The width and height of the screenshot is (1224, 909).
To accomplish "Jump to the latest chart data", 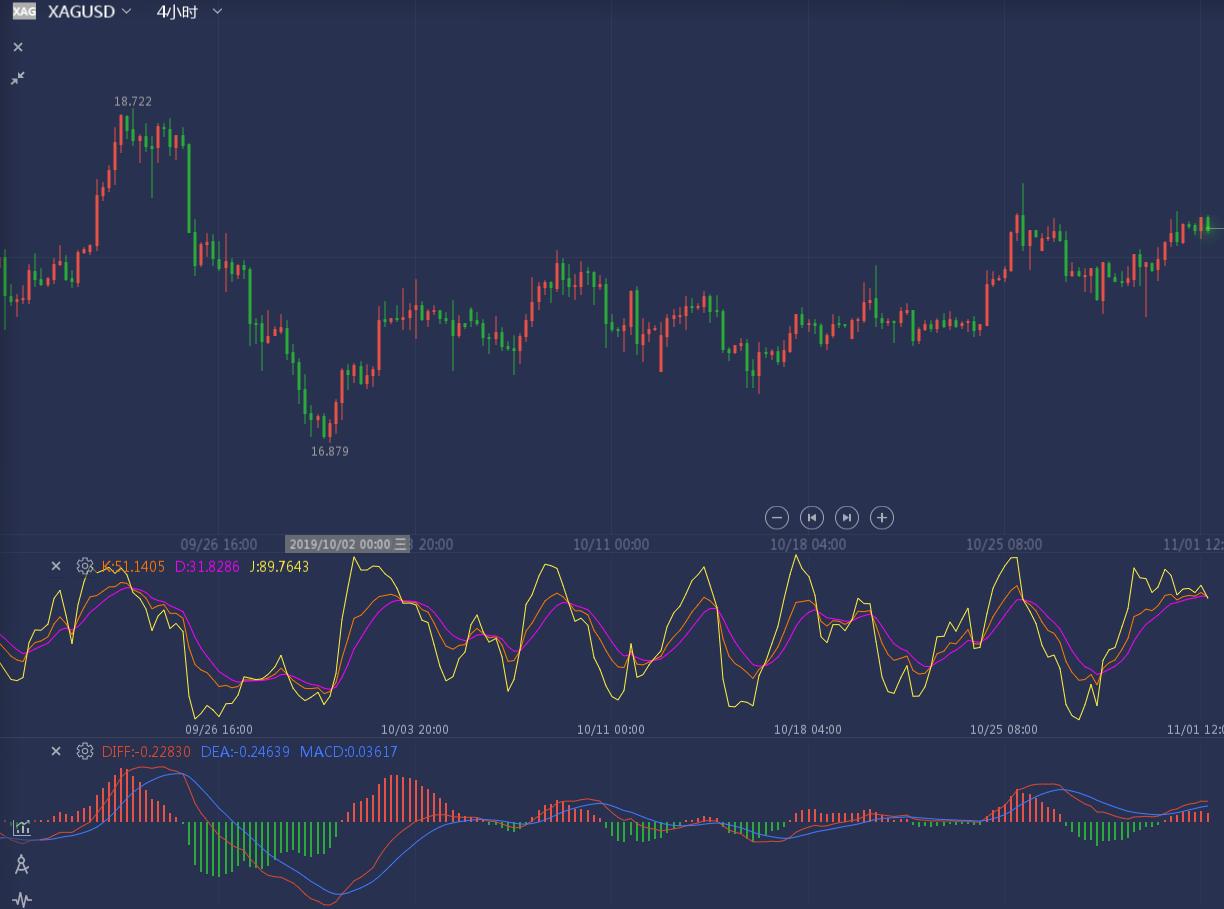I will pyautogui.click(x=846, y=517).
